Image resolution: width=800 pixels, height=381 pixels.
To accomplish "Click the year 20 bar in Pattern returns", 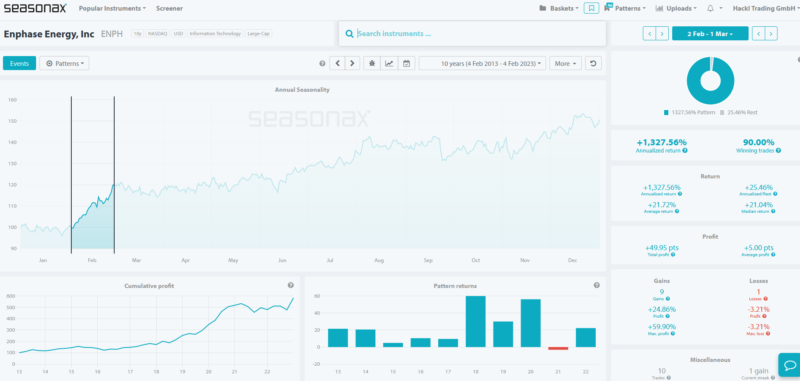I will (x=531, y=323).
